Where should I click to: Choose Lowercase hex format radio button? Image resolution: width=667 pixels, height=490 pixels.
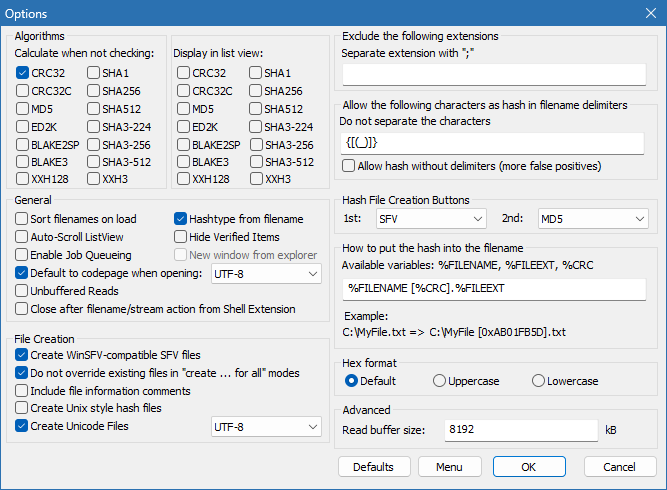(x=539, y=381)
